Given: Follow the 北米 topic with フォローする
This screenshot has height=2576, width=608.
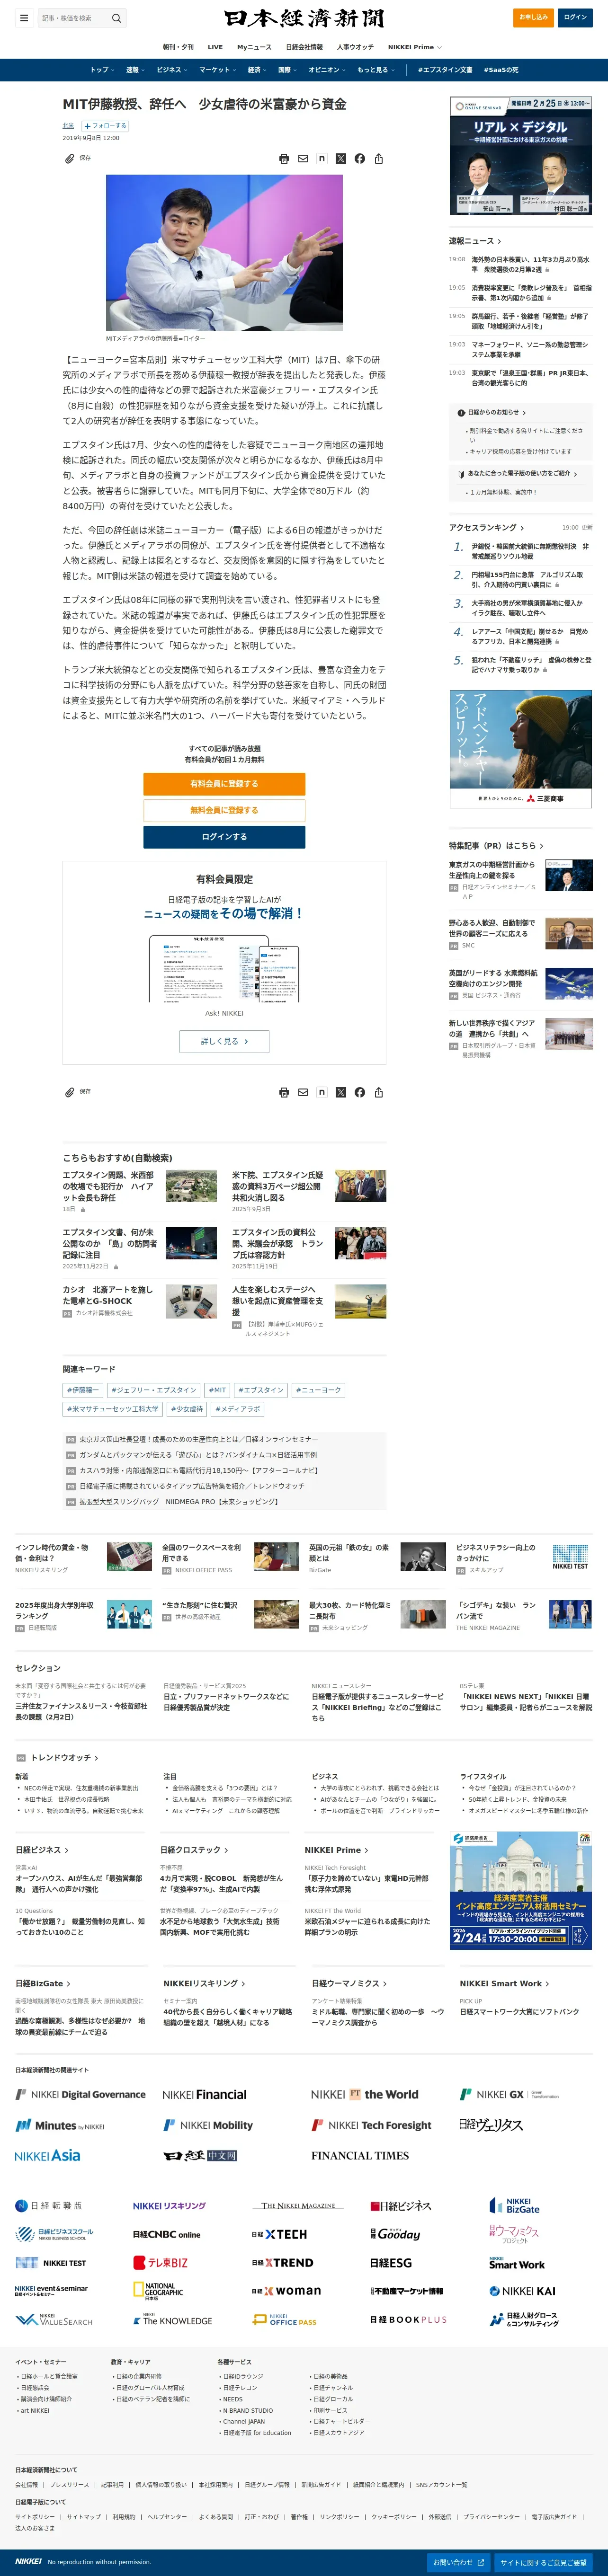Looking at the screenshot, I should pos(105,126).
